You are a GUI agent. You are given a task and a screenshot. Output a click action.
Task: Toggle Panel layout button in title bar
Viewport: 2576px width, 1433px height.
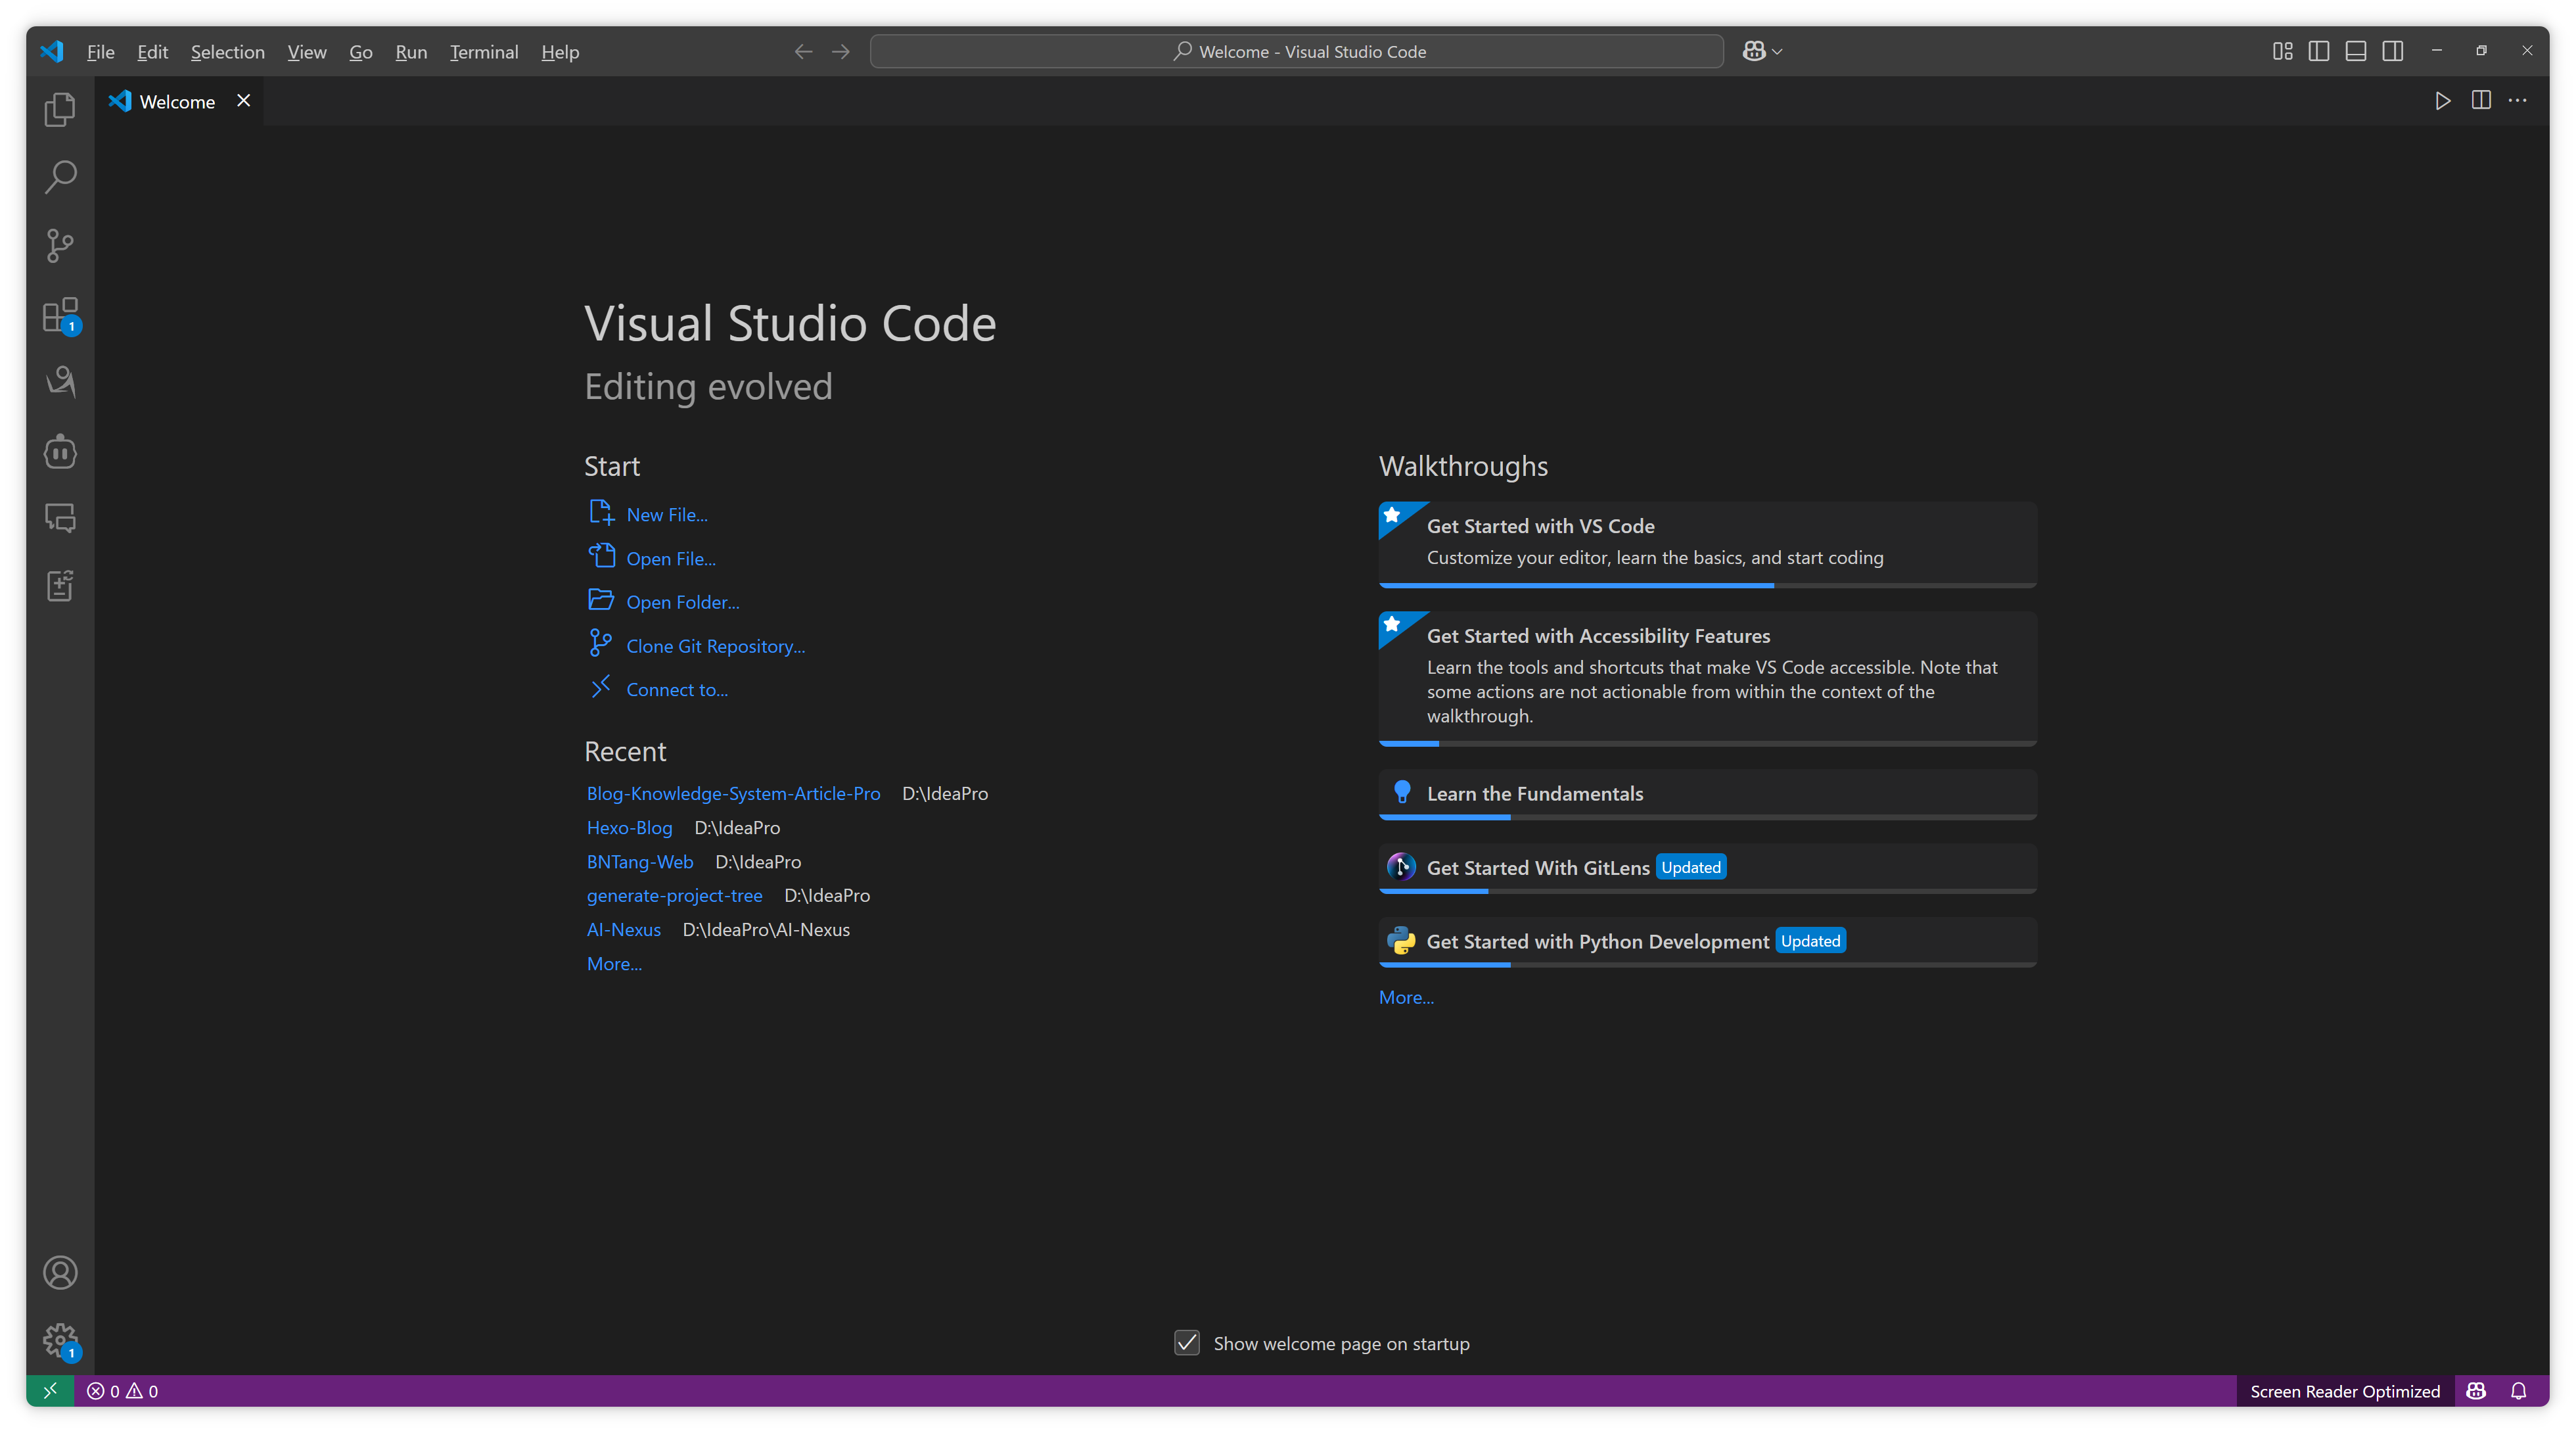pyautogui.click(x=2356, y=51)
